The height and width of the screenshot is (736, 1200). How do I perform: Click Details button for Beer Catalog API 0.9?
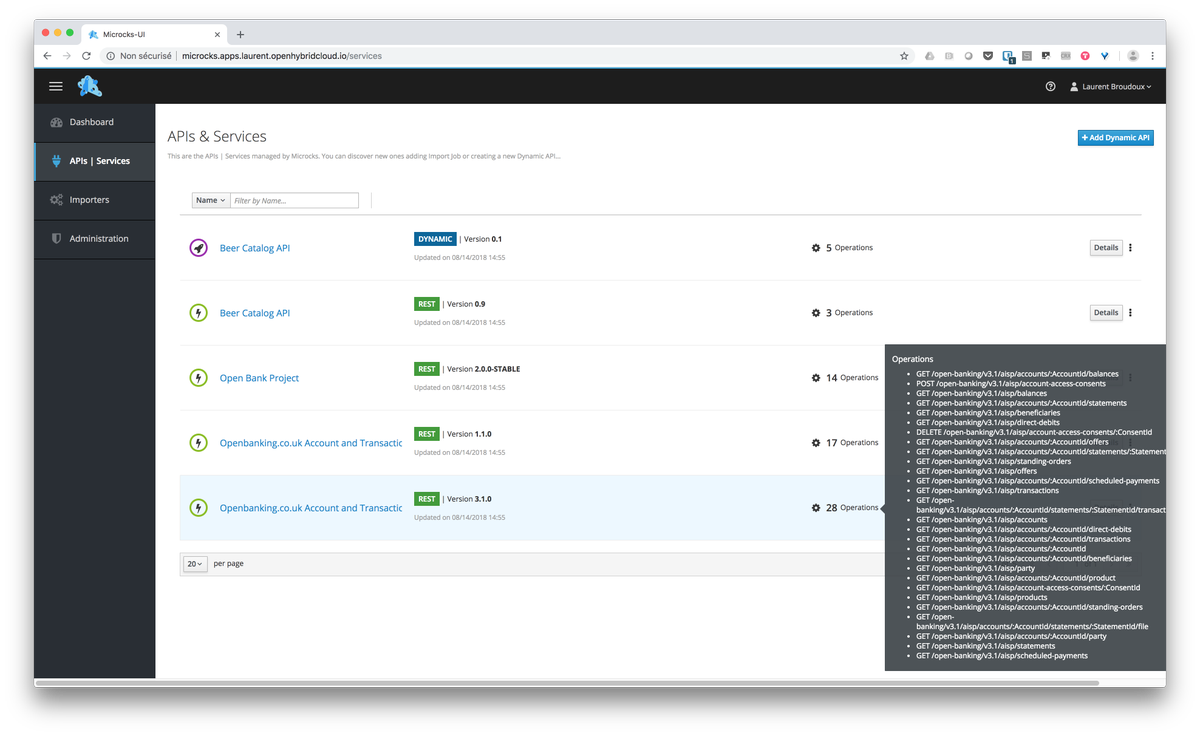tap(1106, 313)
